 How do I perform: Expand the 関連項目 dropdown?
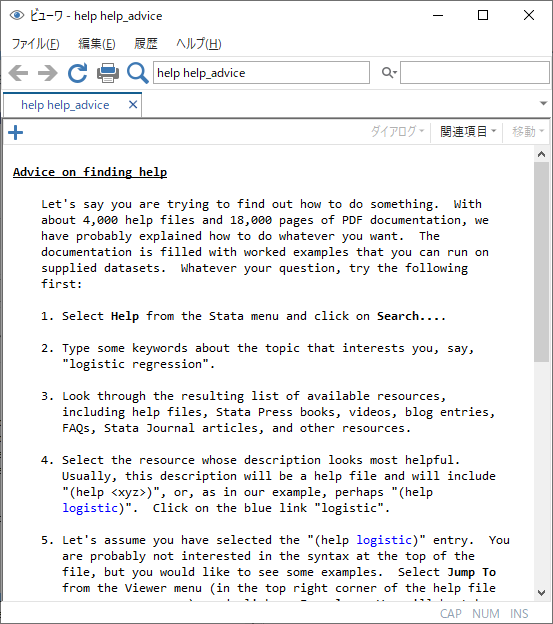pos(468,131)
